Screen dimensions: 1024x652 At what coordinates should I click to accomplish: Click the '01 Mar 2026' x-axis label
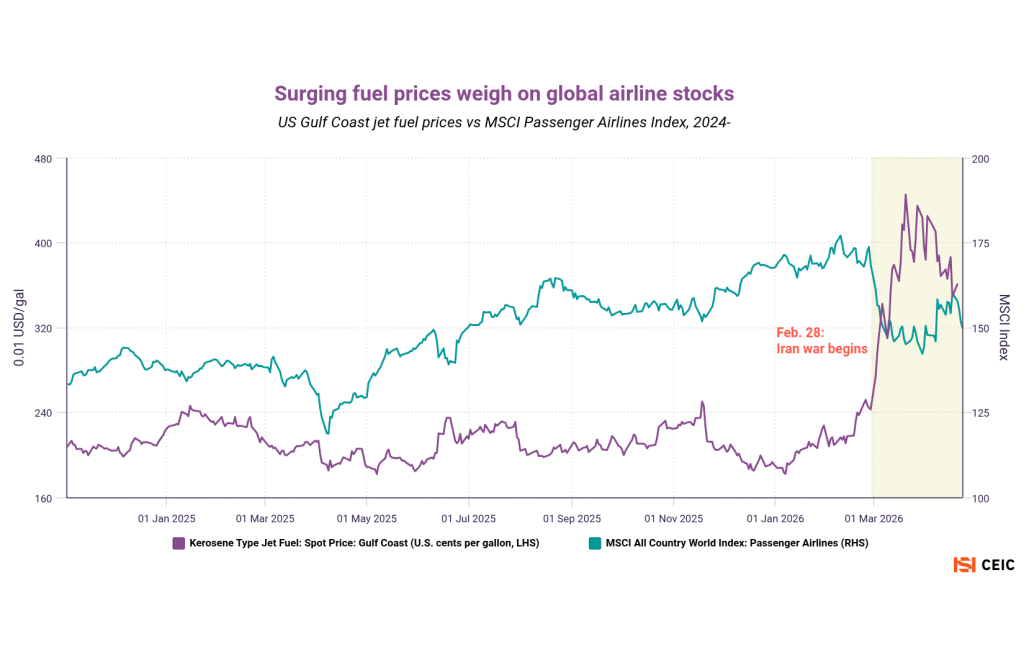click(874, 518)
